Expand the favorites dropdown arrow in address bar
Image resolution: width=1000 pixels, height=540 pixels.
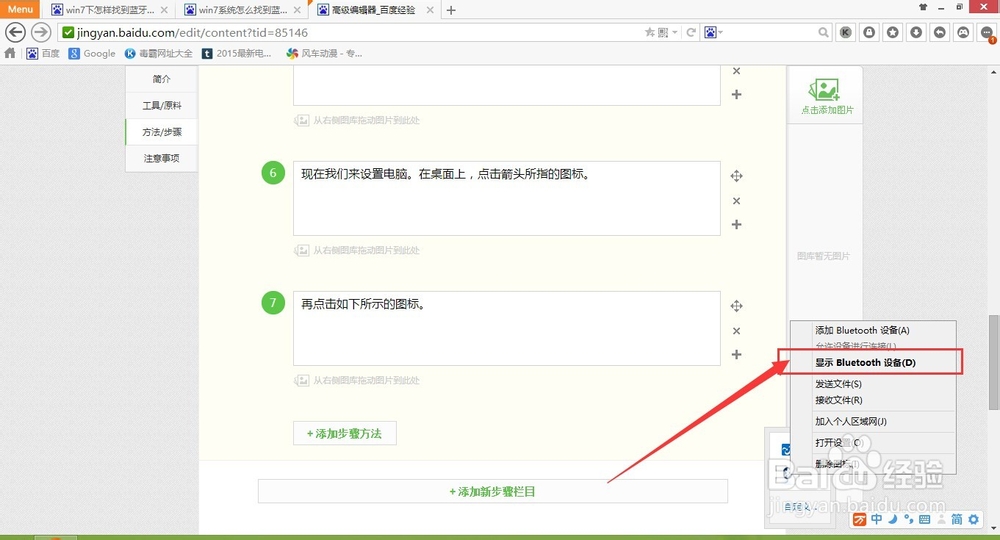pos(675,32)
